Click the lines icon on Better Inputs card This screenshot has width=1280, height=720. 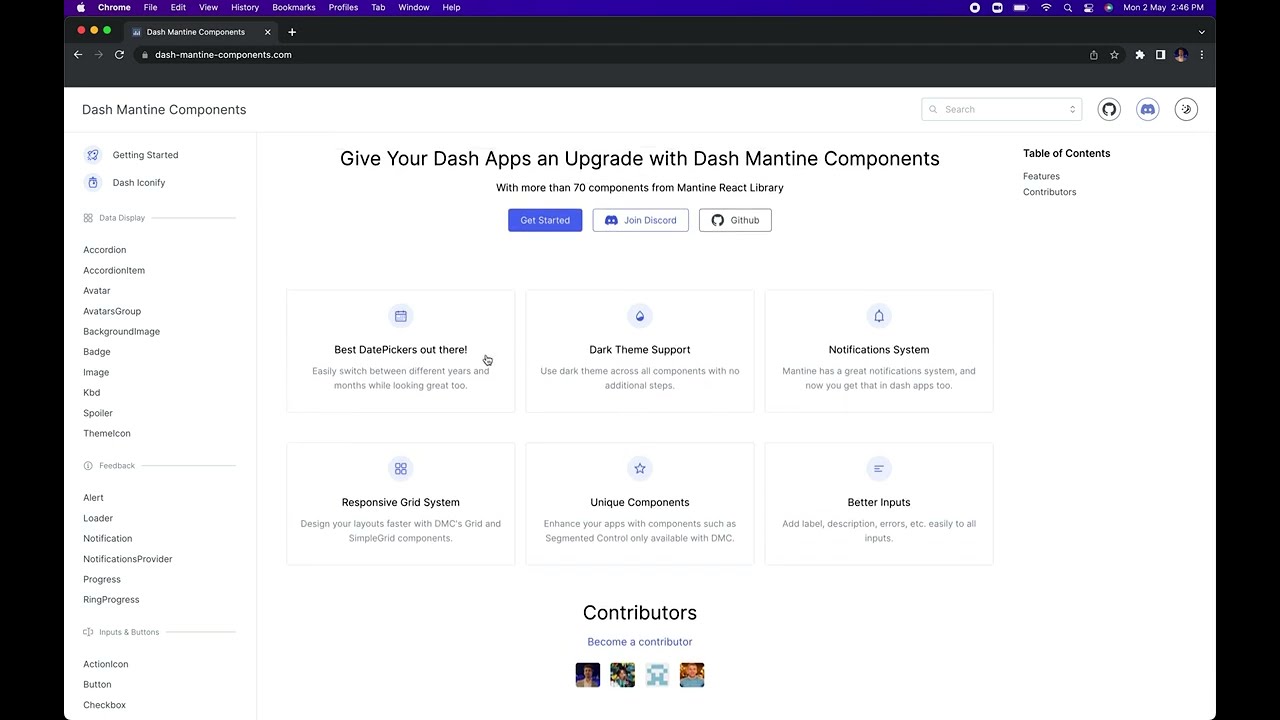click(879, 469)
